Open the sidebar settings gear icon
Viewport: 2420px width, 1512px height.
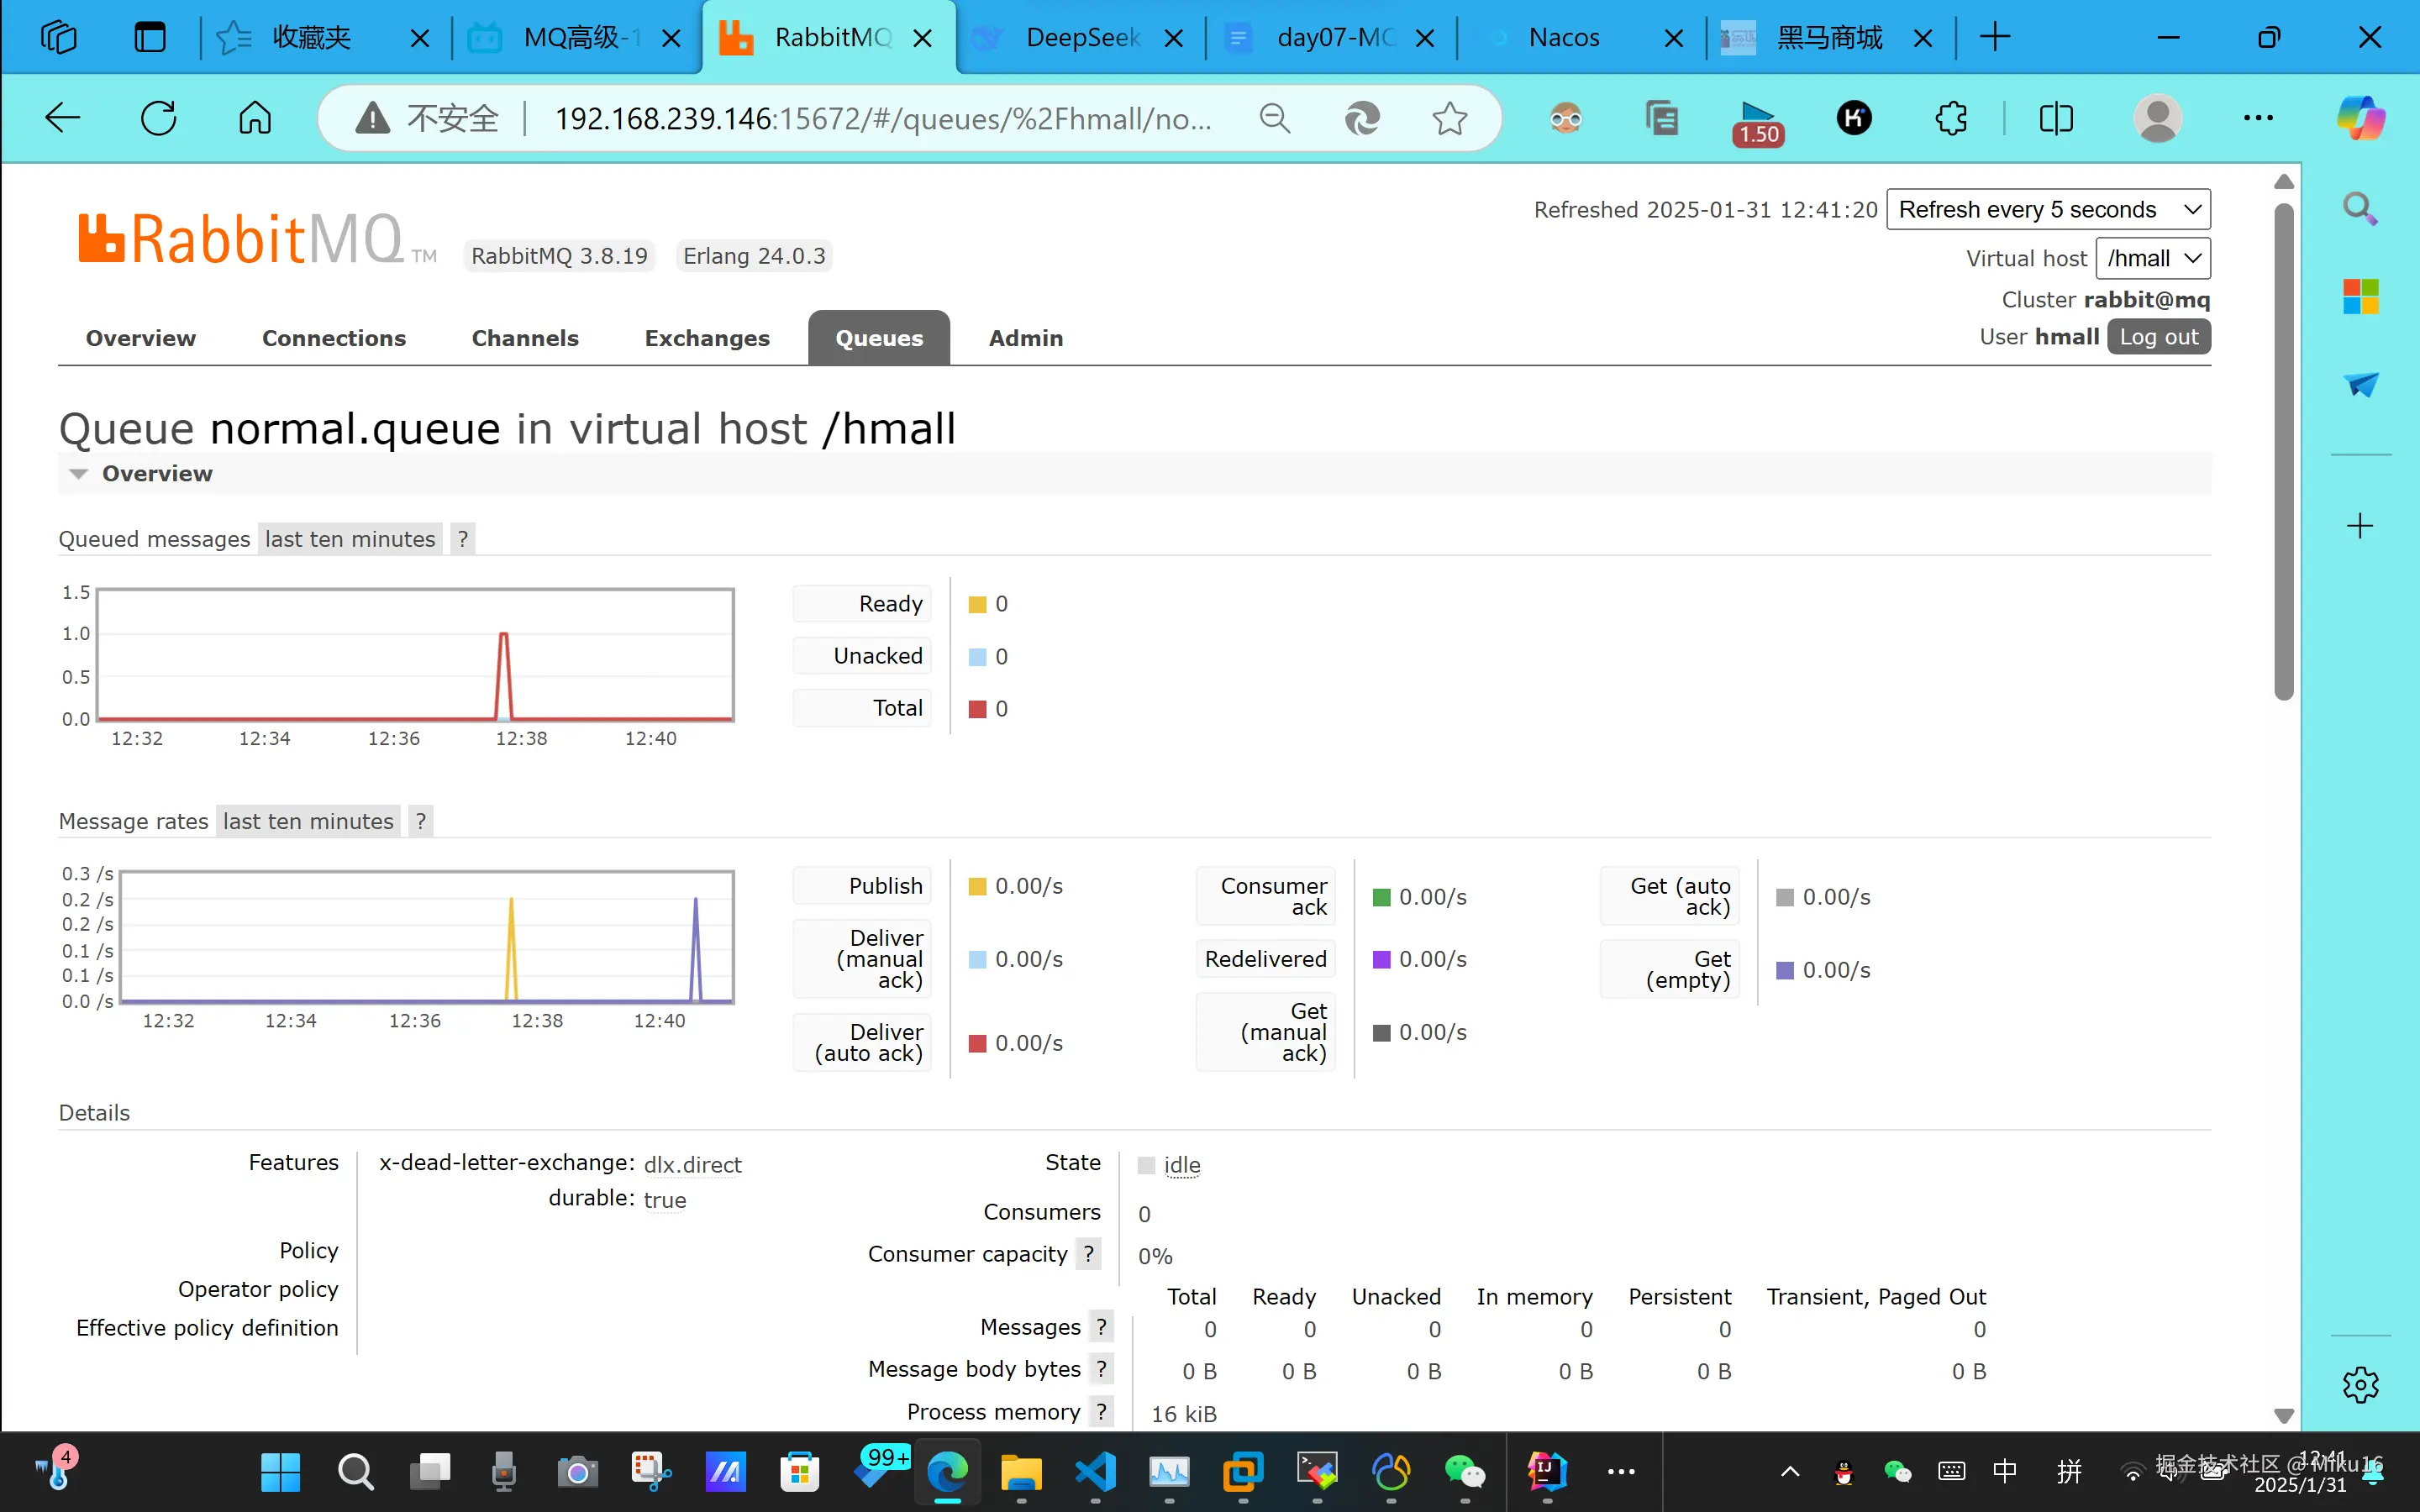point(2360,1385)
